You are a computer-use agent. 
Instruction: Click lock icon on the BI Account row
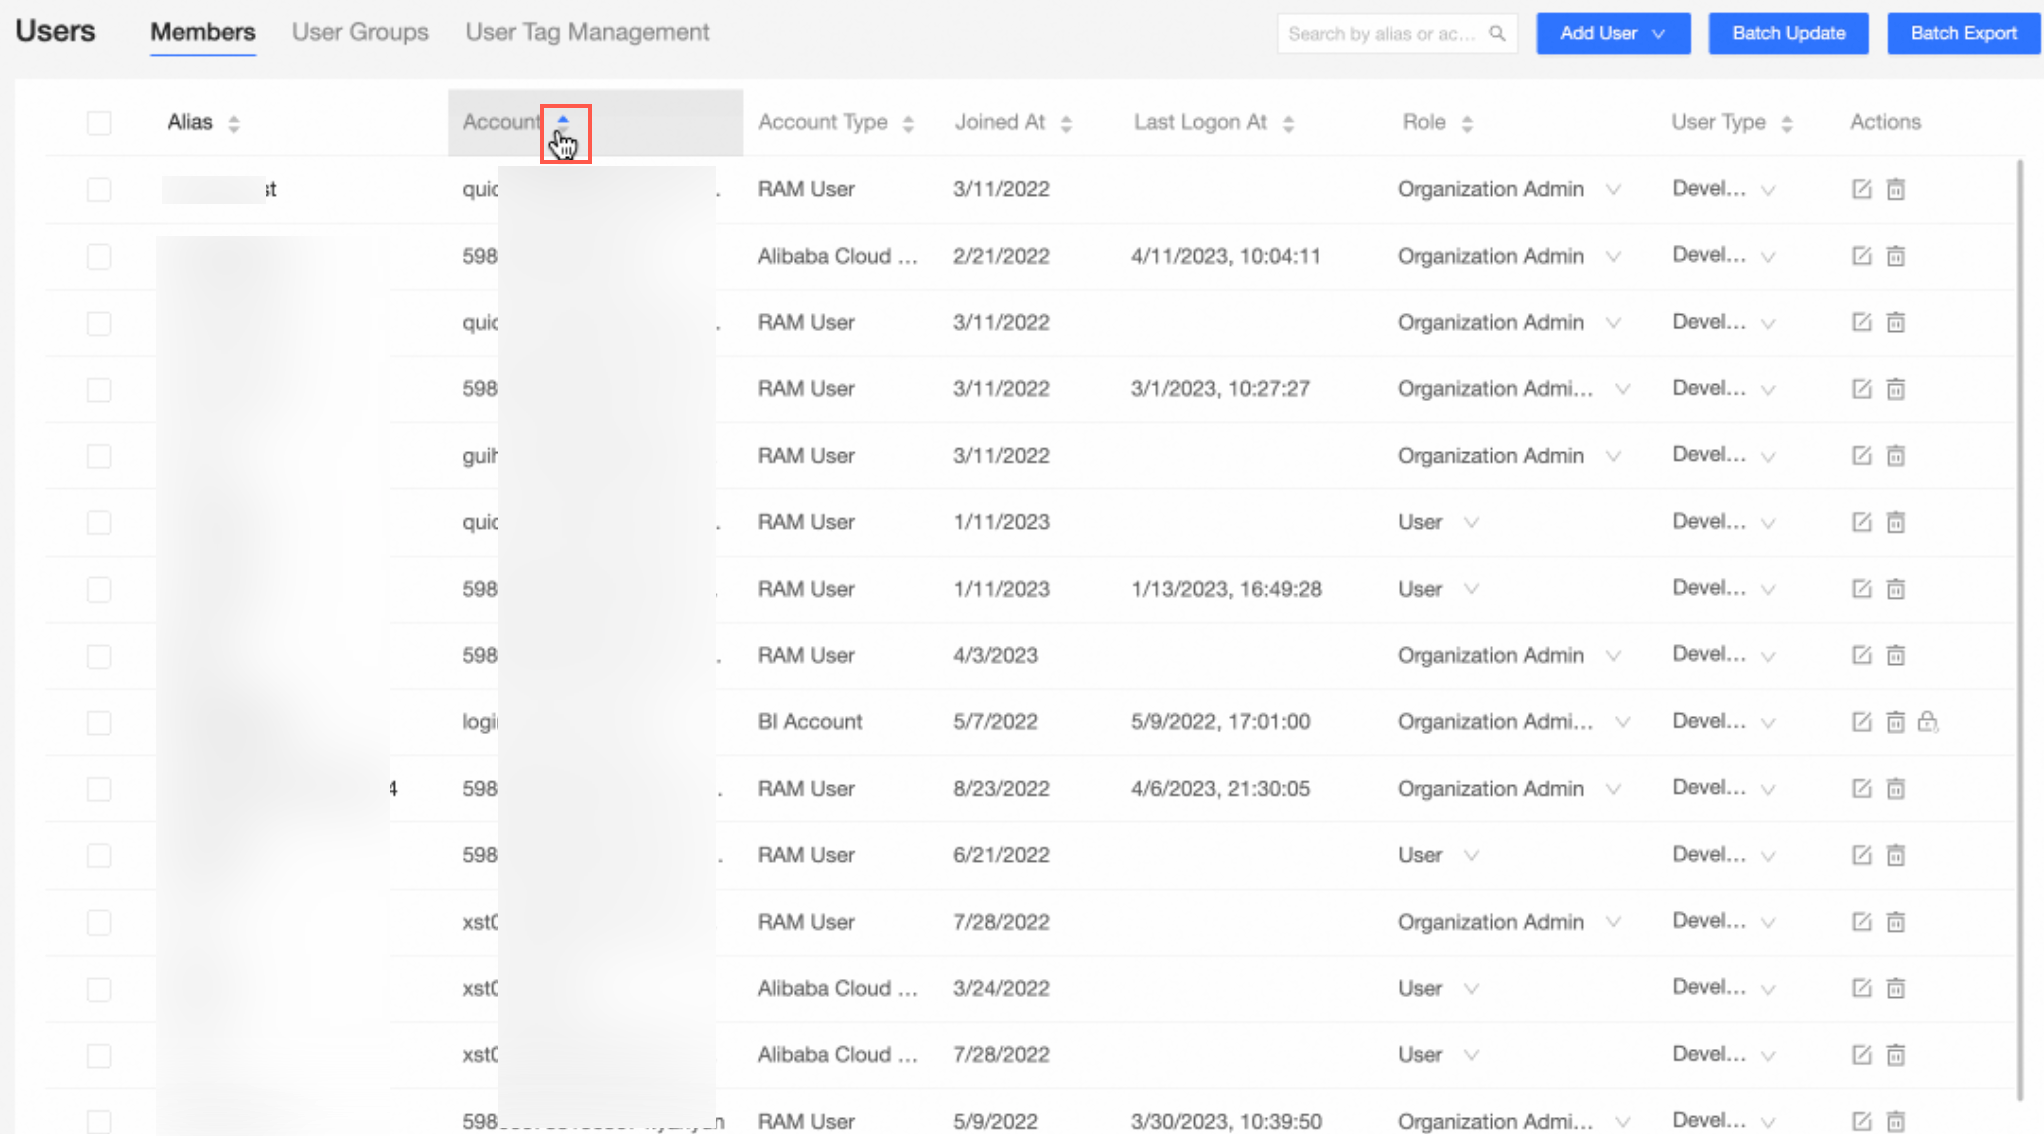(1928, 722)
